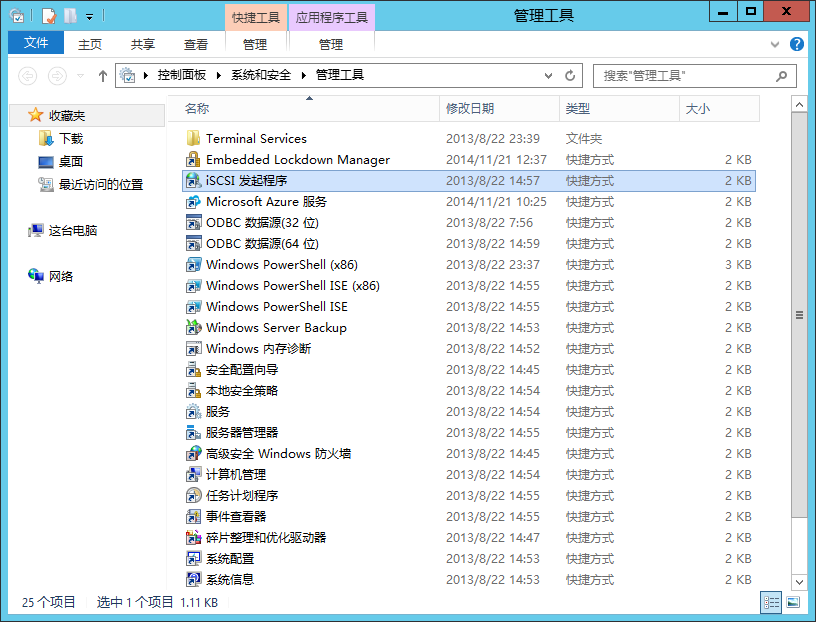Sort by 修改日期 column header
This screenshot has width=816, height=622.
pyautogui.click(x=500, y=108)
